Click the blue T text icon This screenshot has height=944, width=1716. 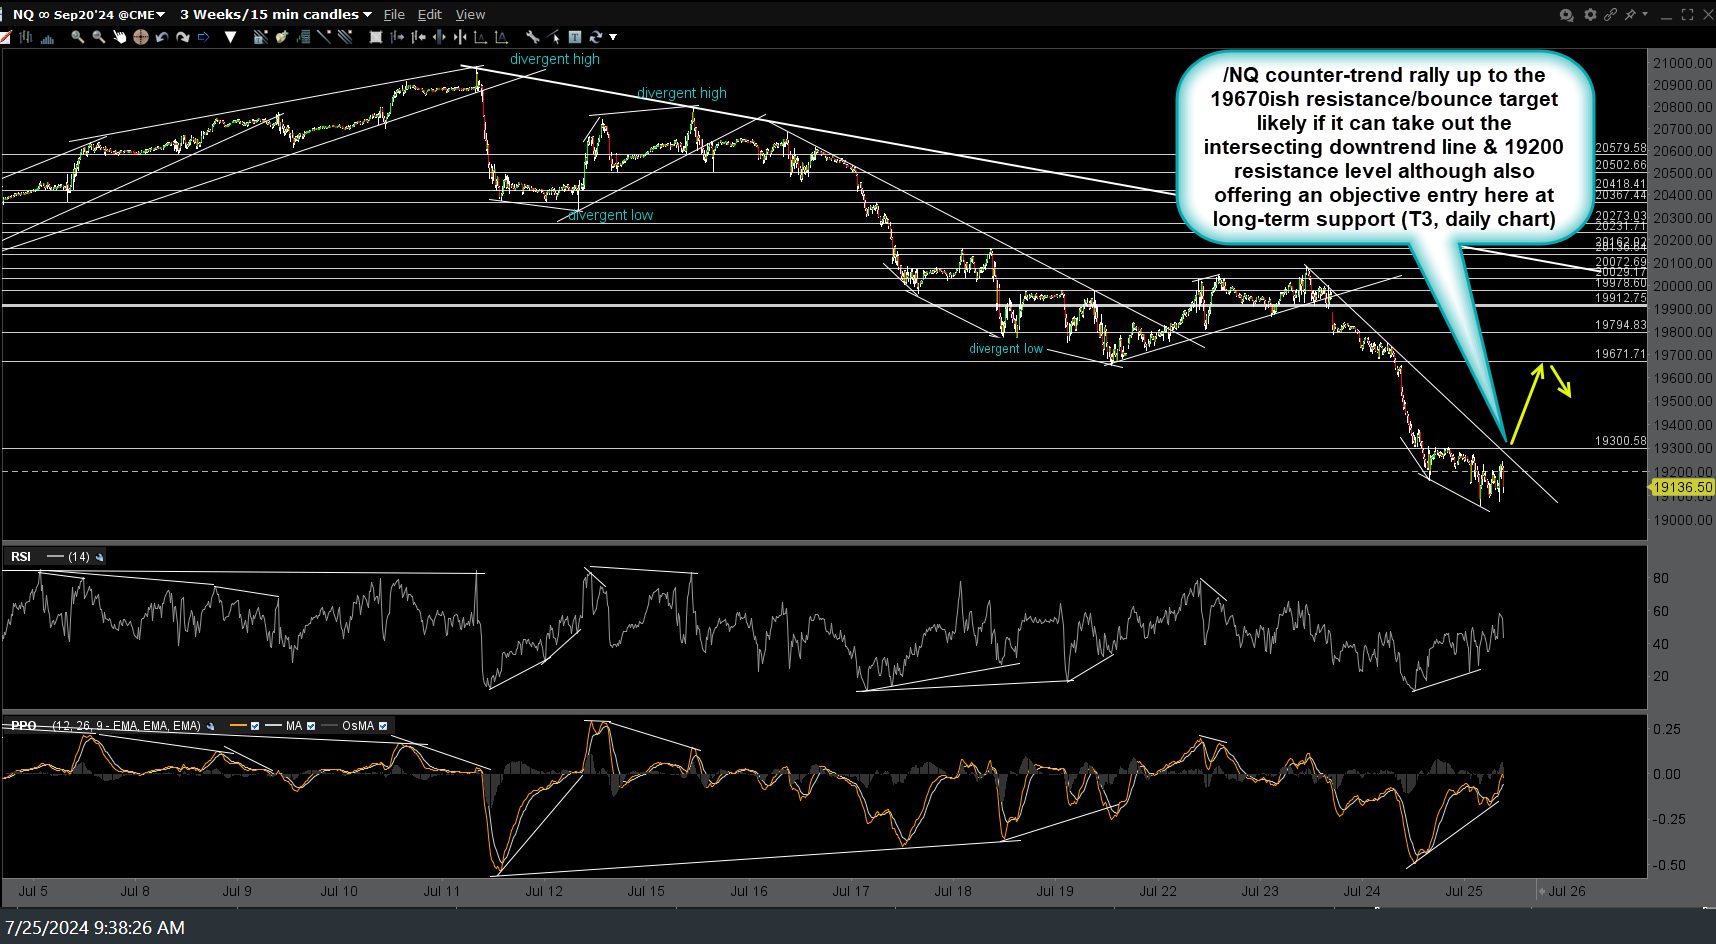click(575, 37)
